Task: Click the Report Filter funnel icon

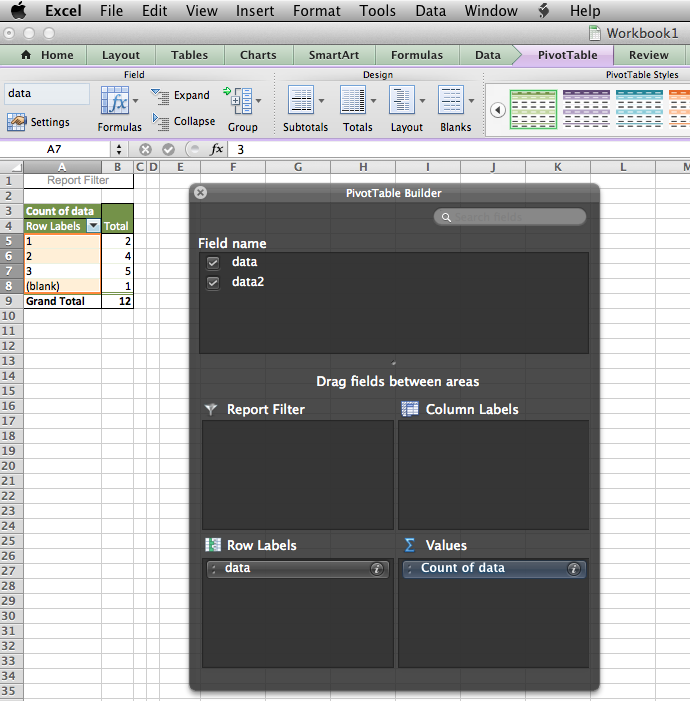Action: [x=211, y=410]
